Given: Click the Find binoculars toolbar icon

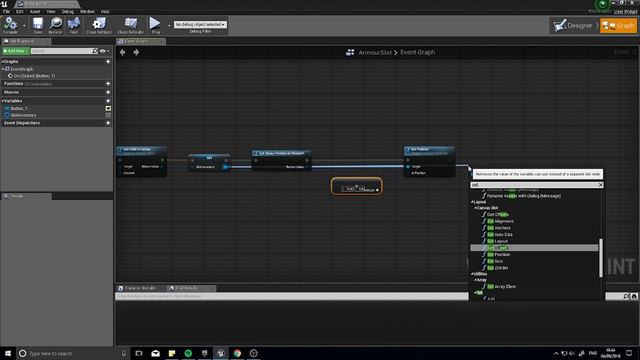Looking at the screenshot, I should [73, 25].
